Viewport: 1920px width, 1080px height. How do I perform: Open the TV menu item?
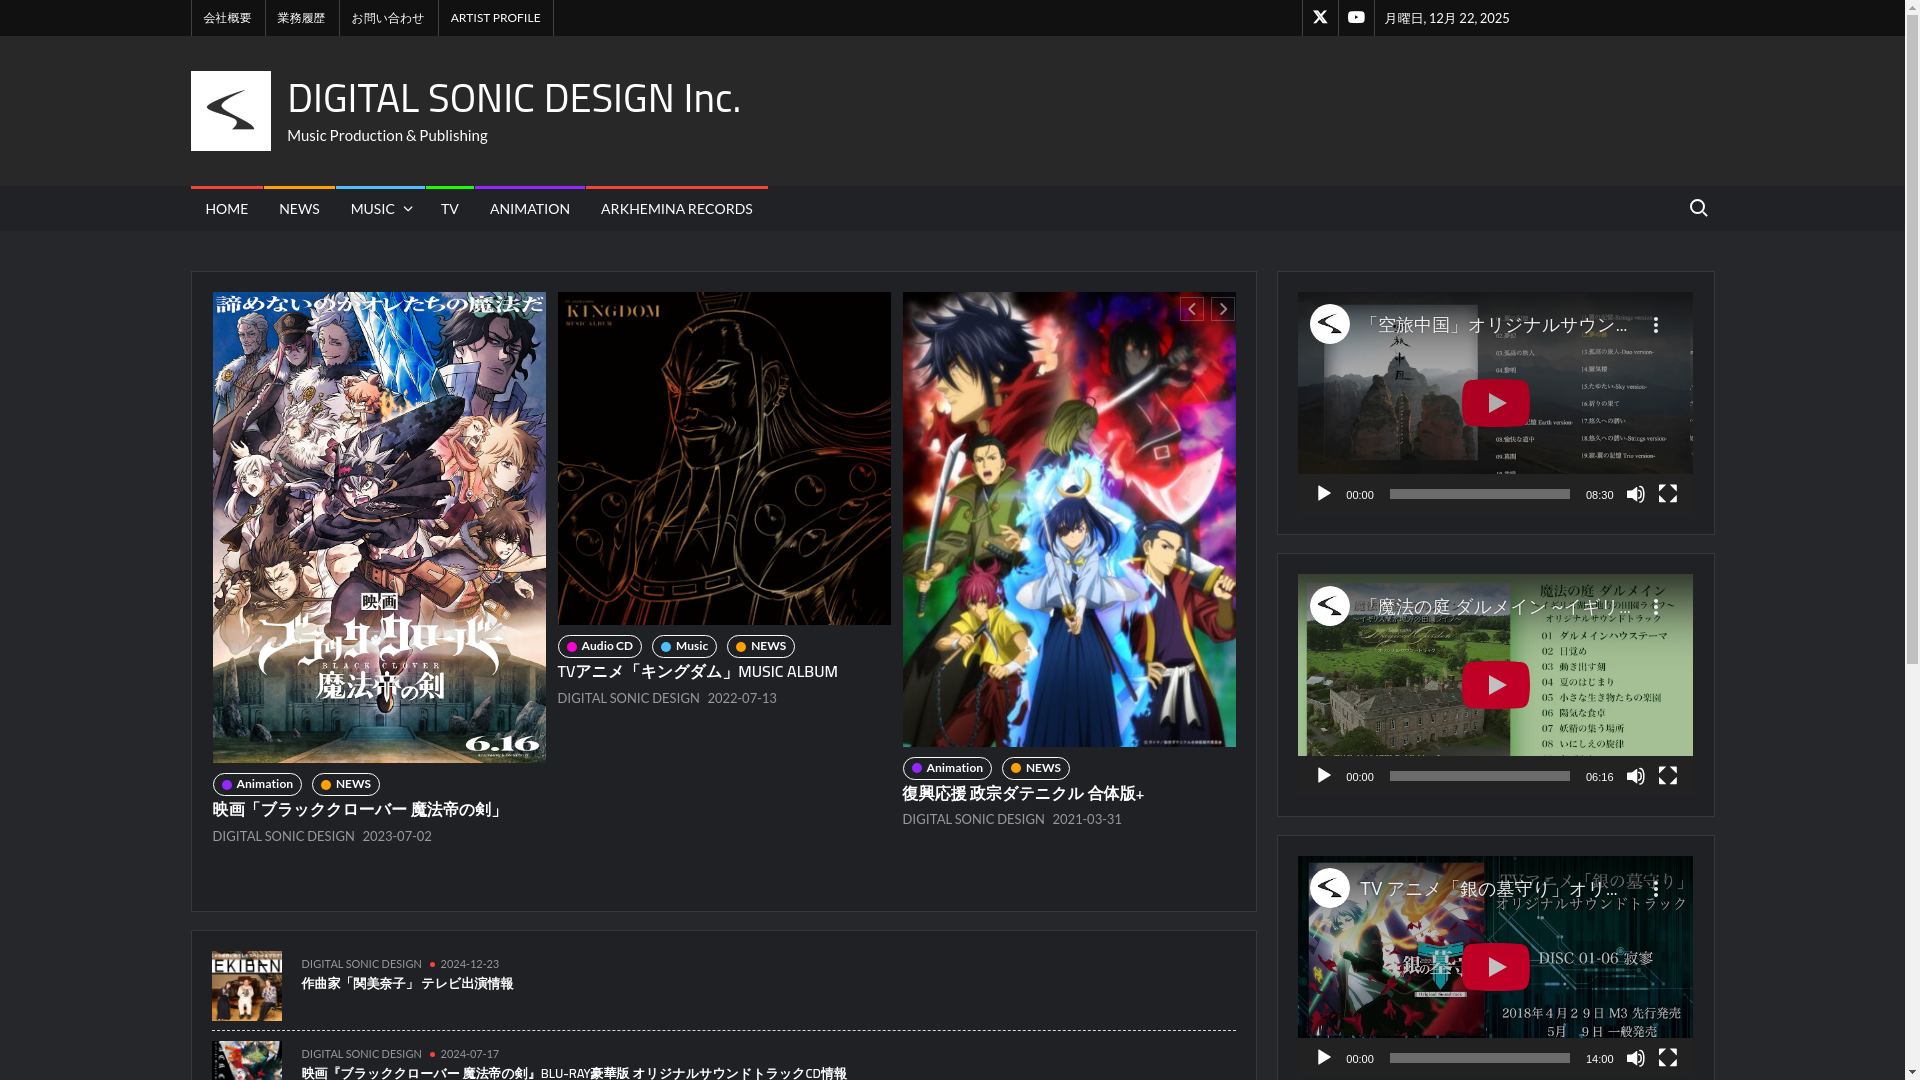point(449,209)
